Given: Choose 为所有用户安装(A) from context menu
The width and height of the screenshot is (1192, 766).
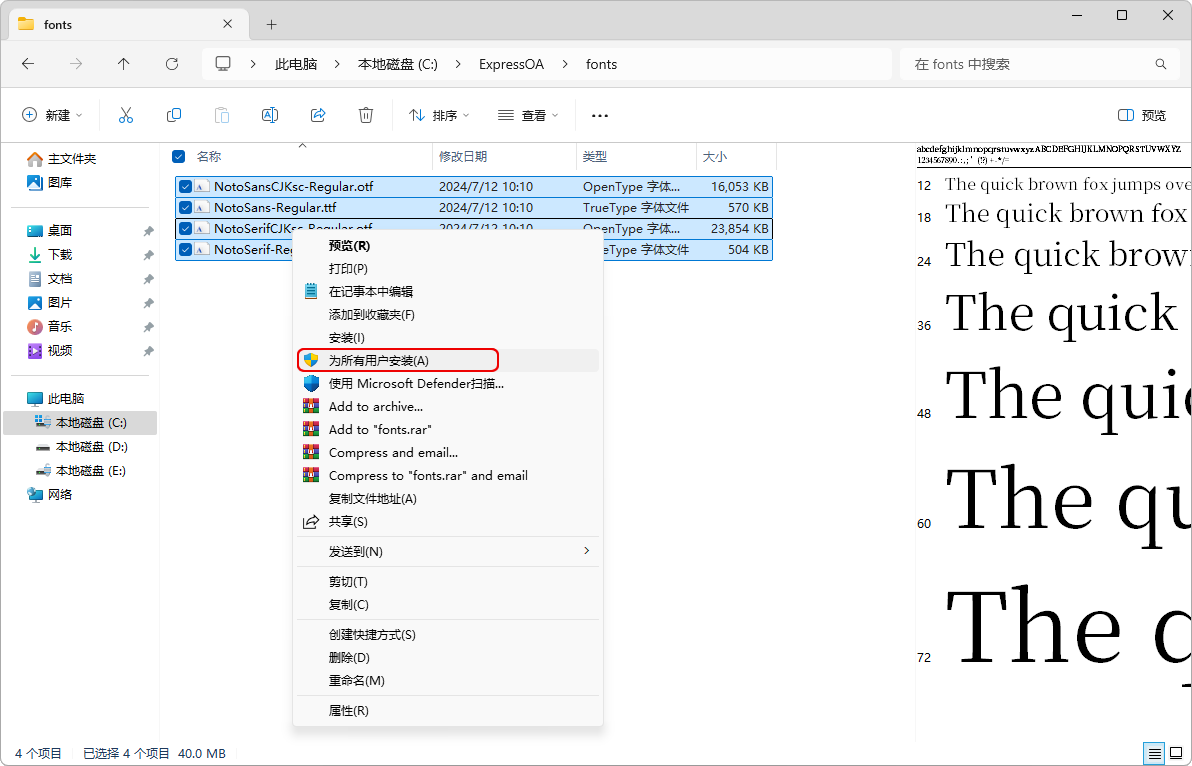Looking at the screenshot, I should 379,360.
